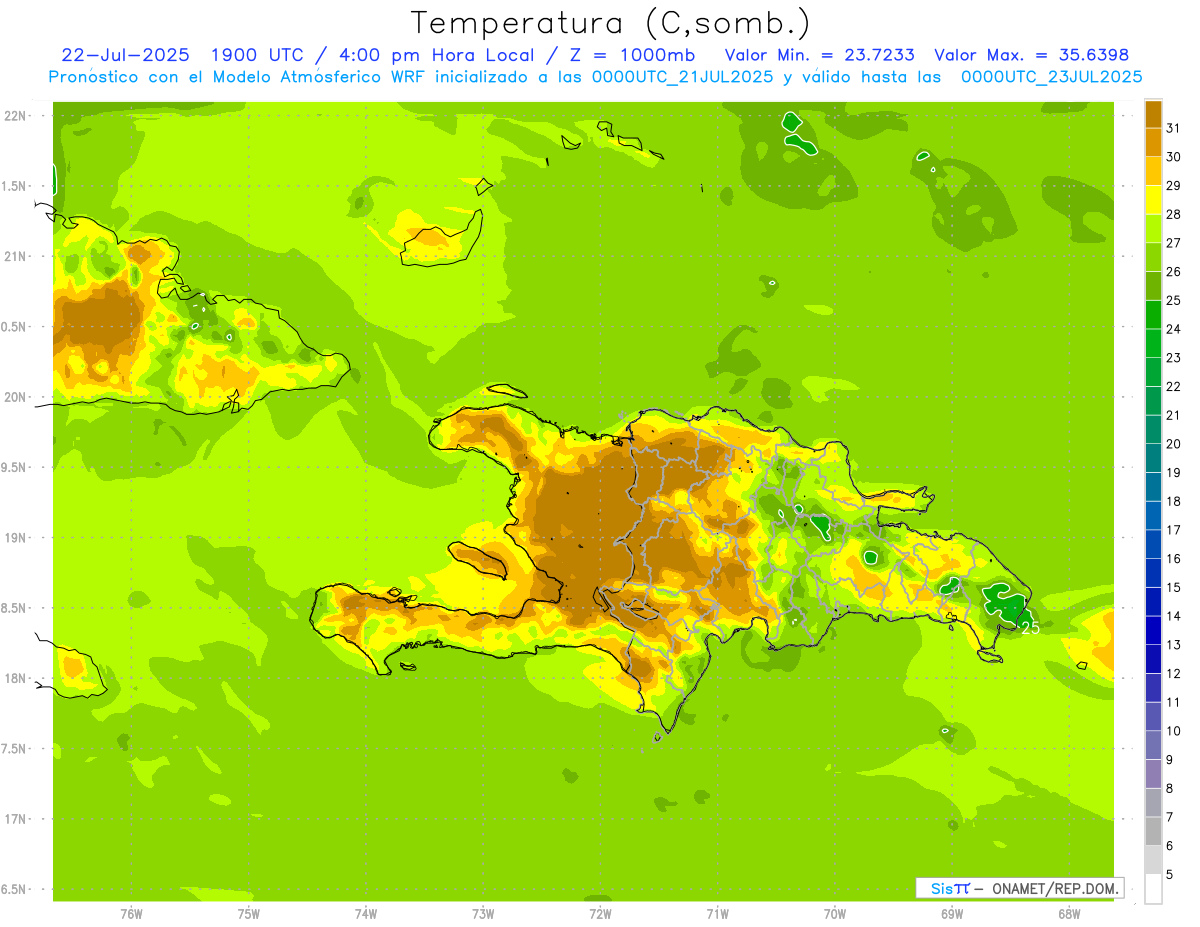Click the "73W" longitude label

pos(483,914)
